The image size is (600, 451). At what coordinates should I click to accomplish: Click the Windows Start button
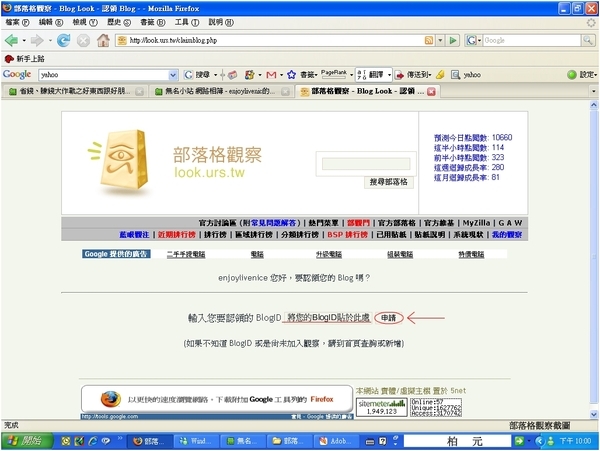27,441
